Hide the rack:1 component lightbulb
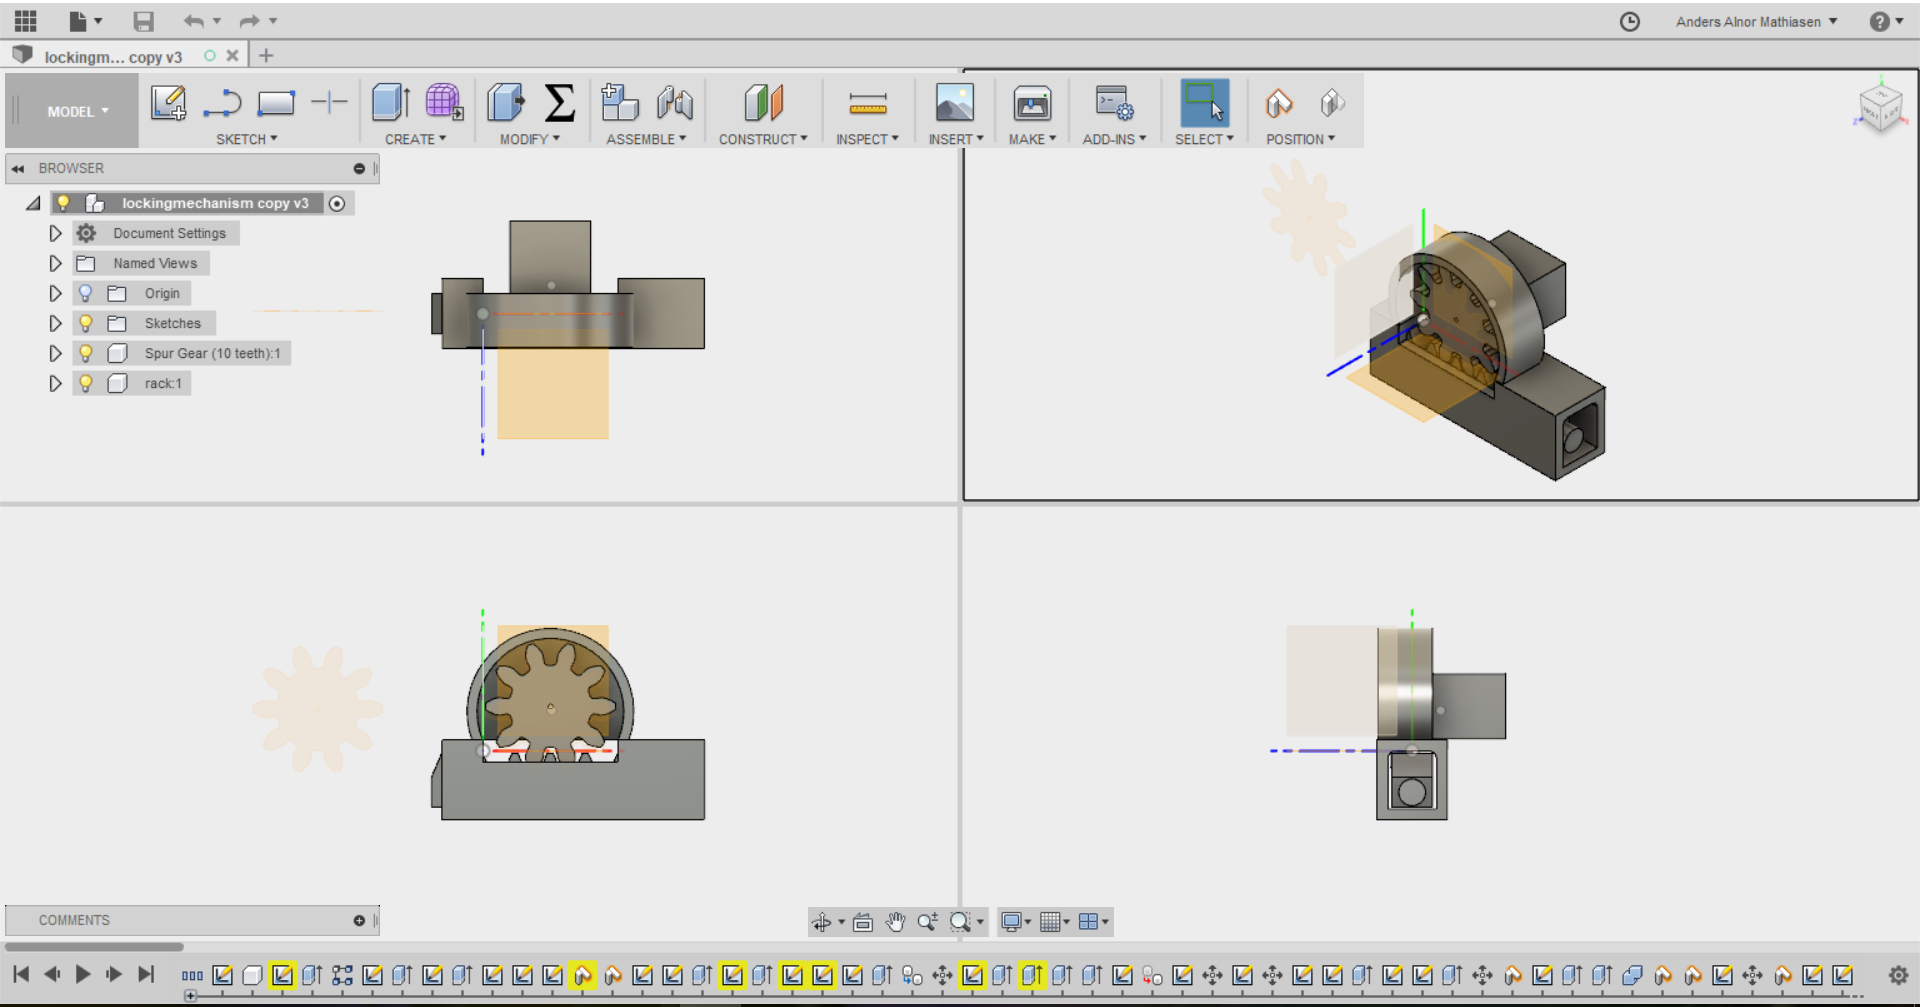Image resolution: width=1920 pixels, height=1007 pixels. coord(86,383)
